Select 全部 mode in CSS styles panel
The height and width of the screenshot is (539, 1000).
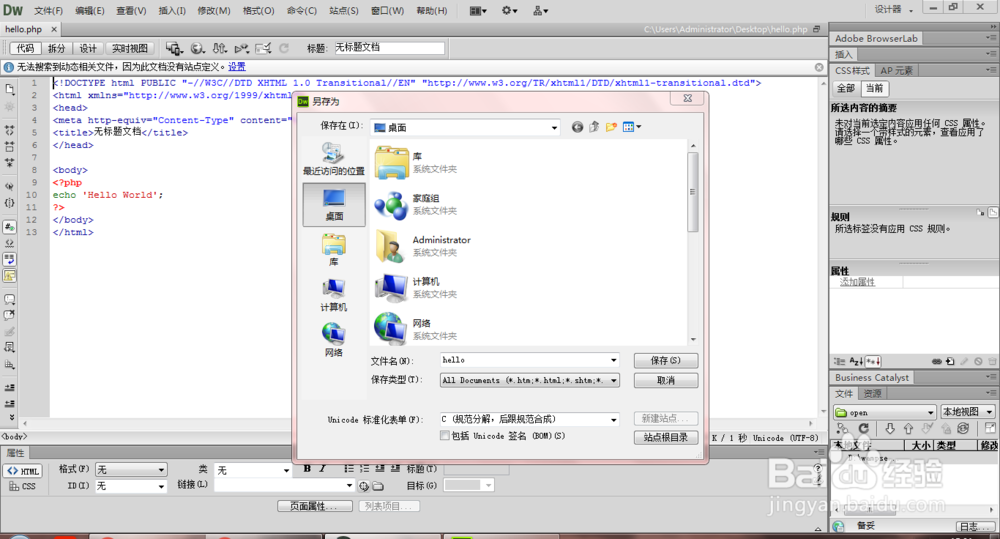[x=846, y=88]
